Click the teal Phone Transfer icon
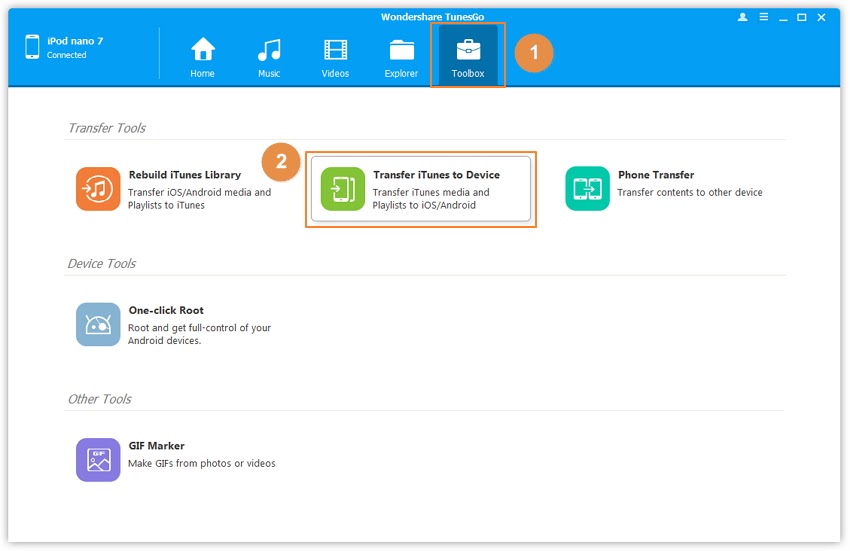850x551 pixels. [x=588, y=189]
